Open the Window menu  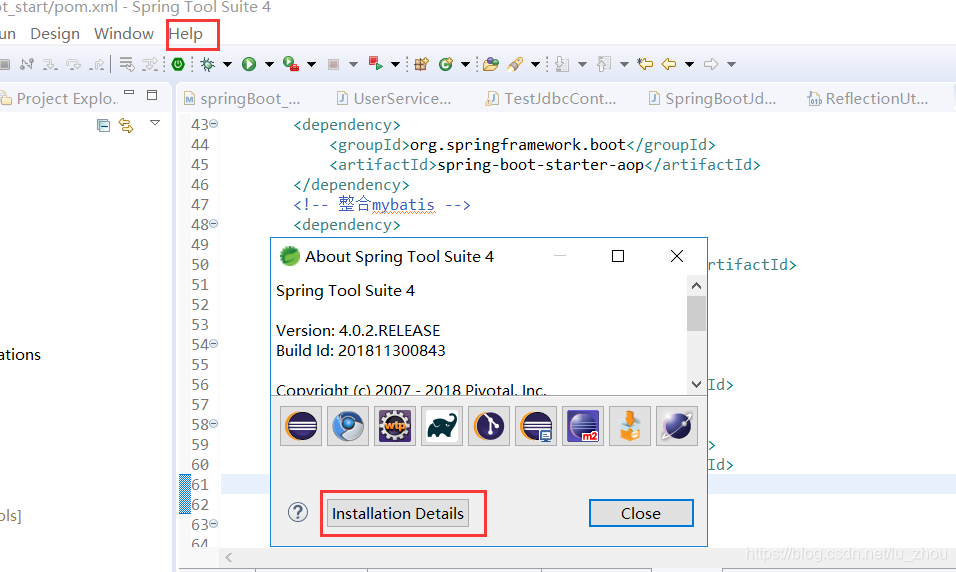coord(124,34)
